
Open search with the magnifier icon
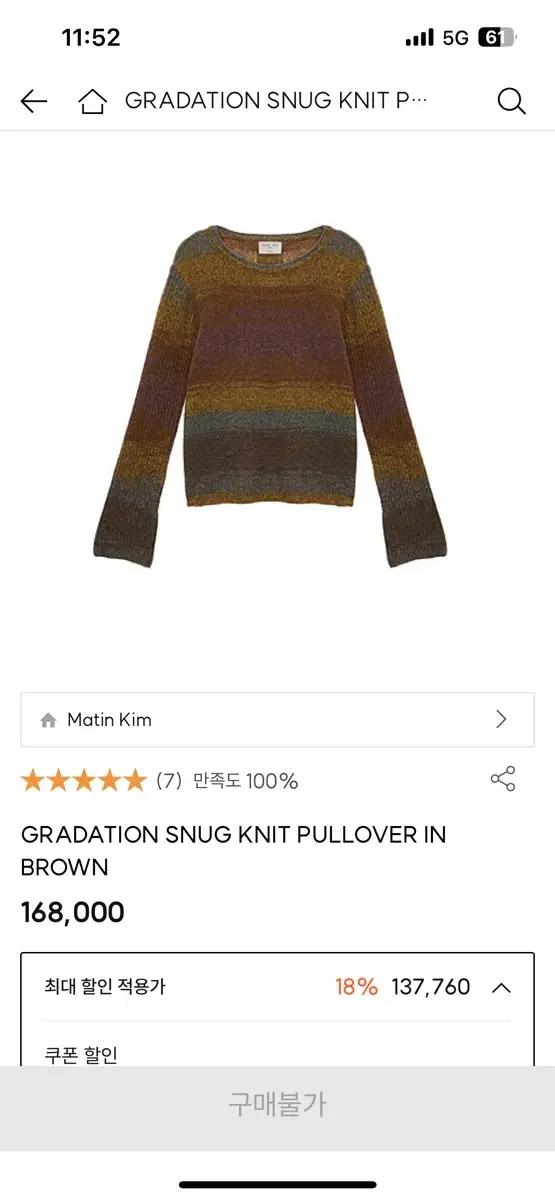[x=511, y=101]
